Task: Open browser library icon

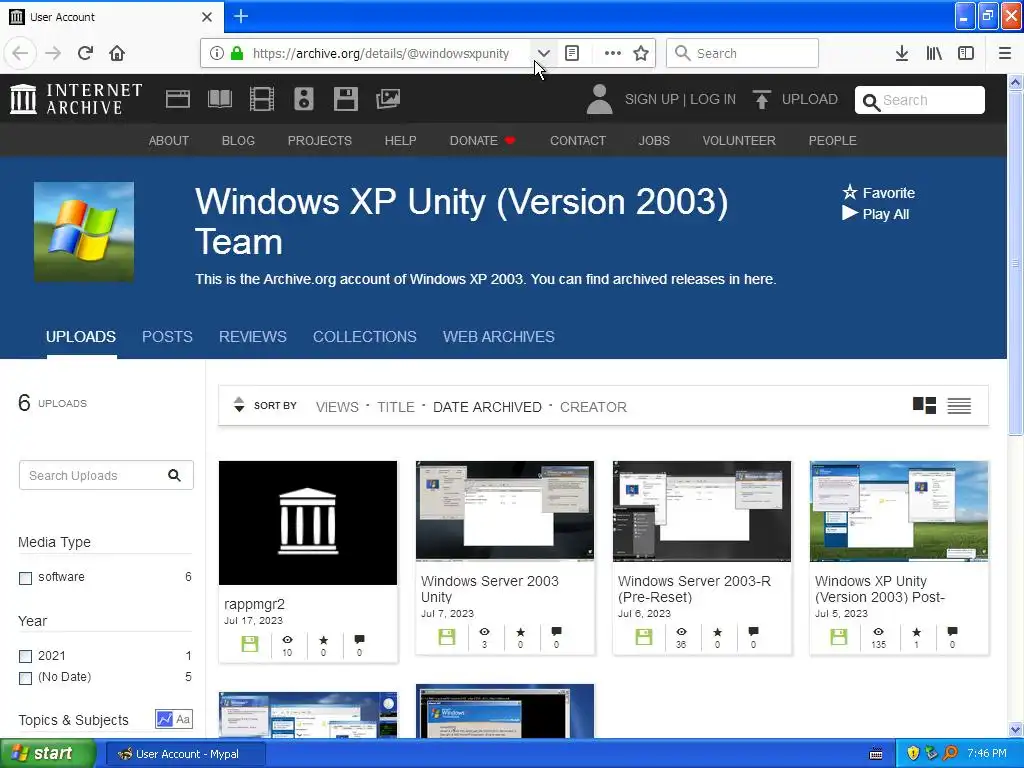Action: pyautogui.click(x=934, y=53)
